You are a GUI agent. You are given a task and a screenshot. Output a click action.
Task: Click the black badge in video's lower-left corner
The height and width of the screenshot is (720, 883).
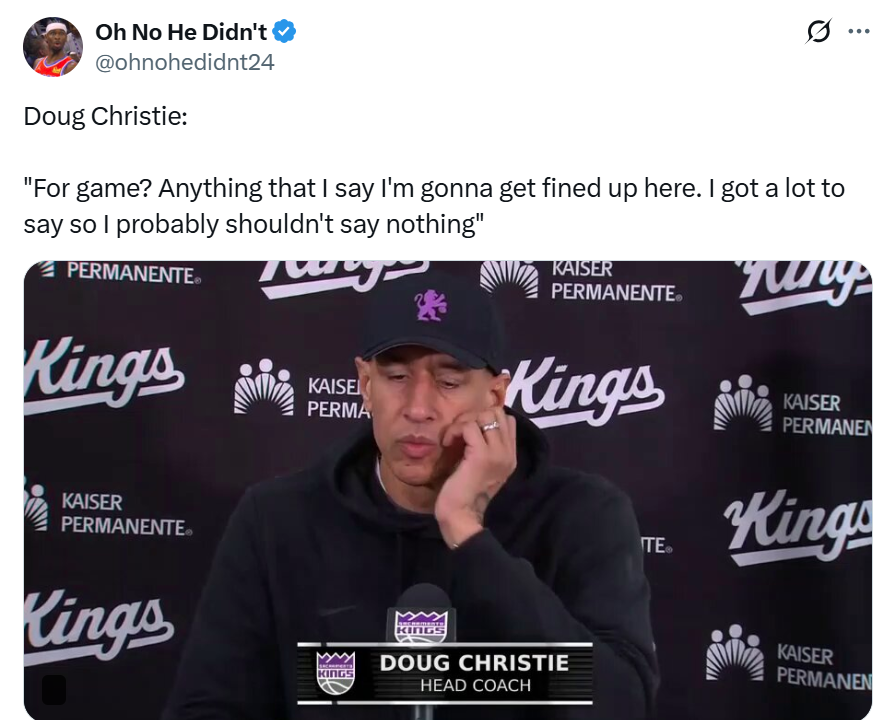pos(54,689)
